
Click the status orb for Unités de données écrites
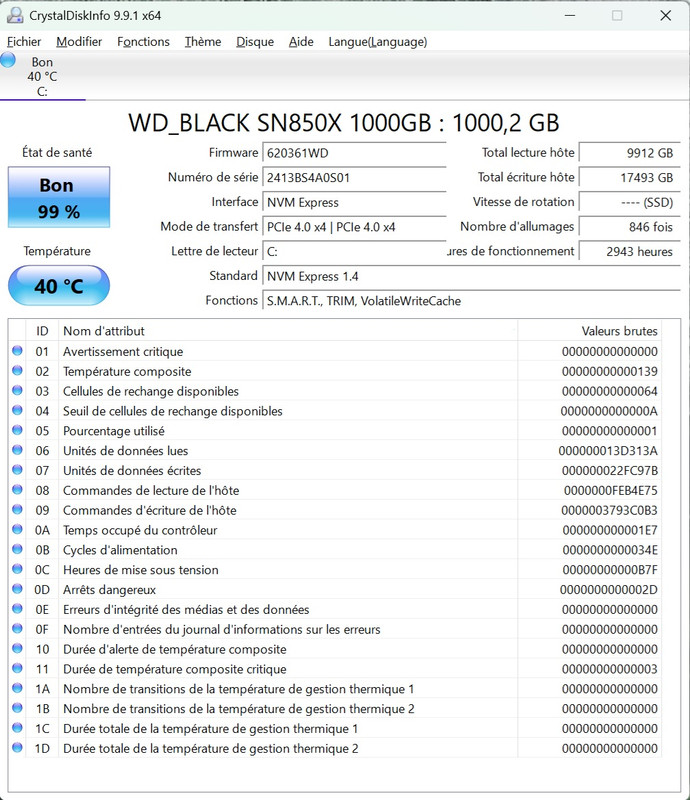[x=17, y=470]
